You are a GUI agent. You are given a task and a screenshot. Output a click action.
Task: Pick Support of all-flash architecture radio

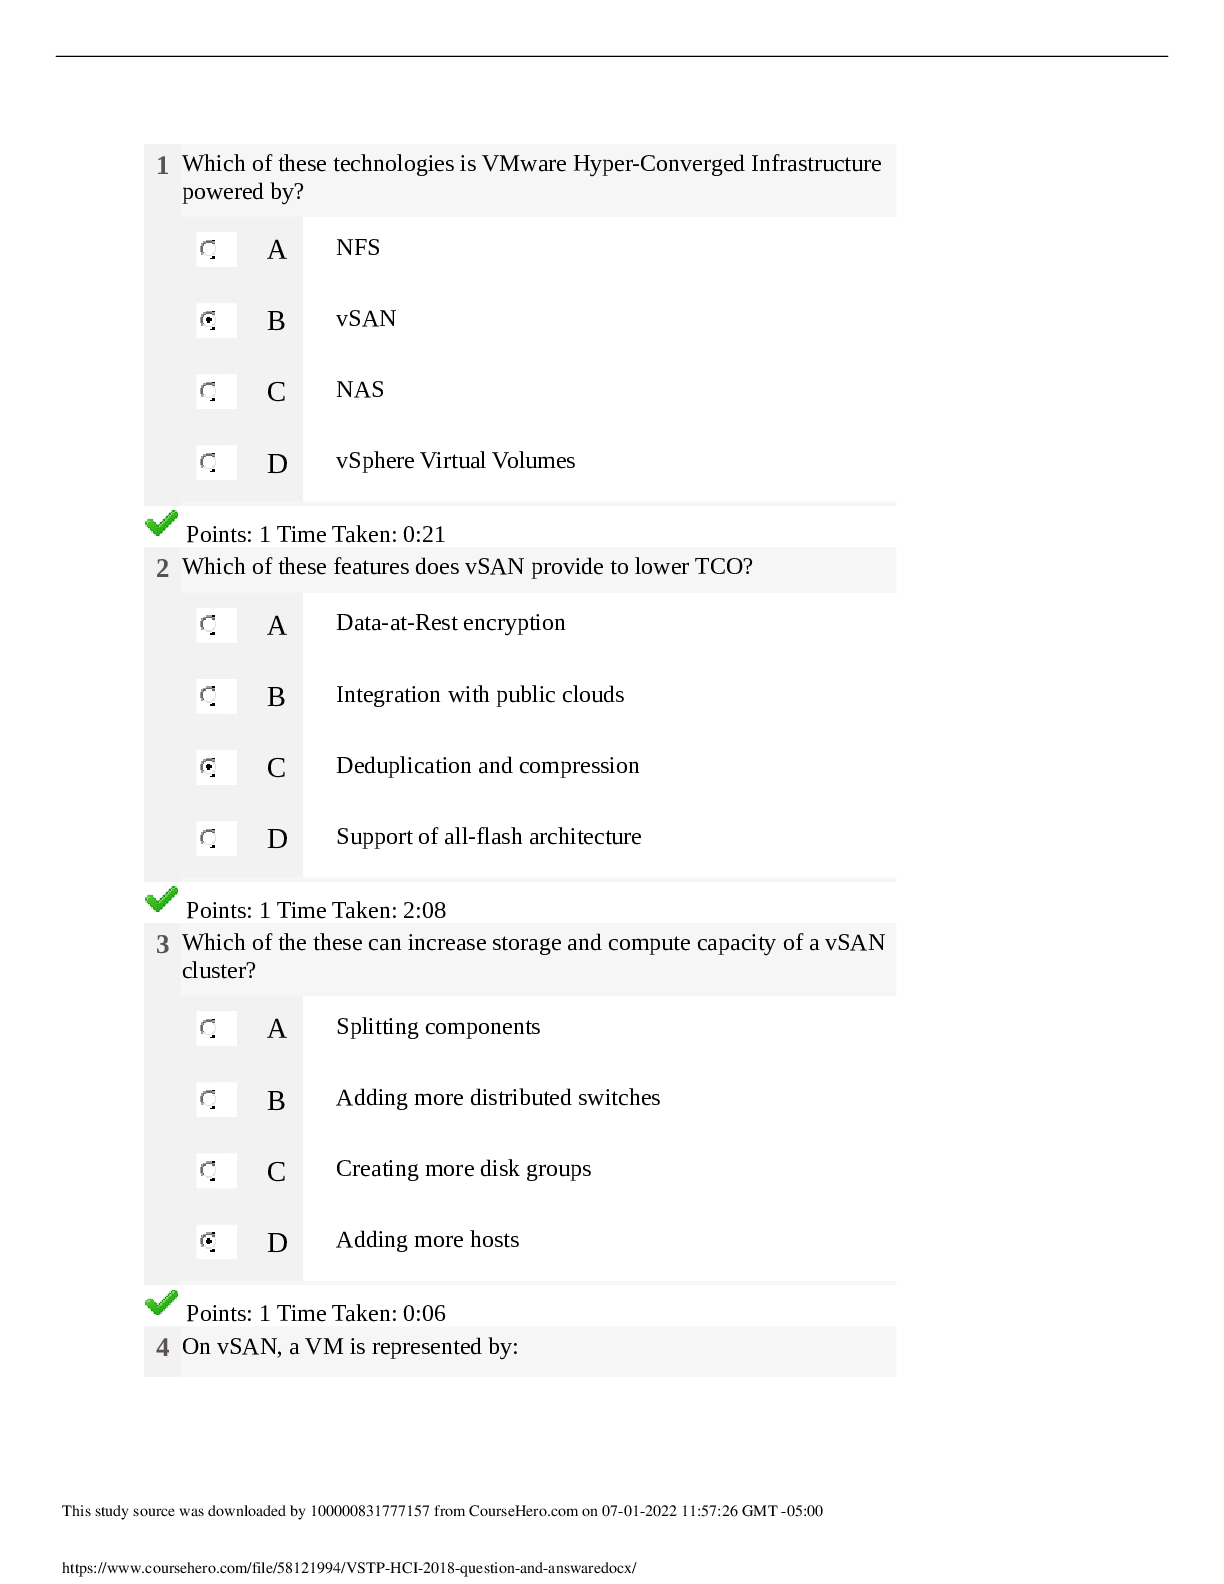(208, 838)
